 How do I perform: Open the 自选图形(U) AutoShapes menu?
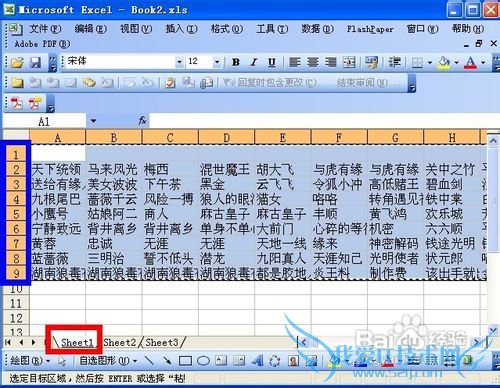tap(108, 361)
